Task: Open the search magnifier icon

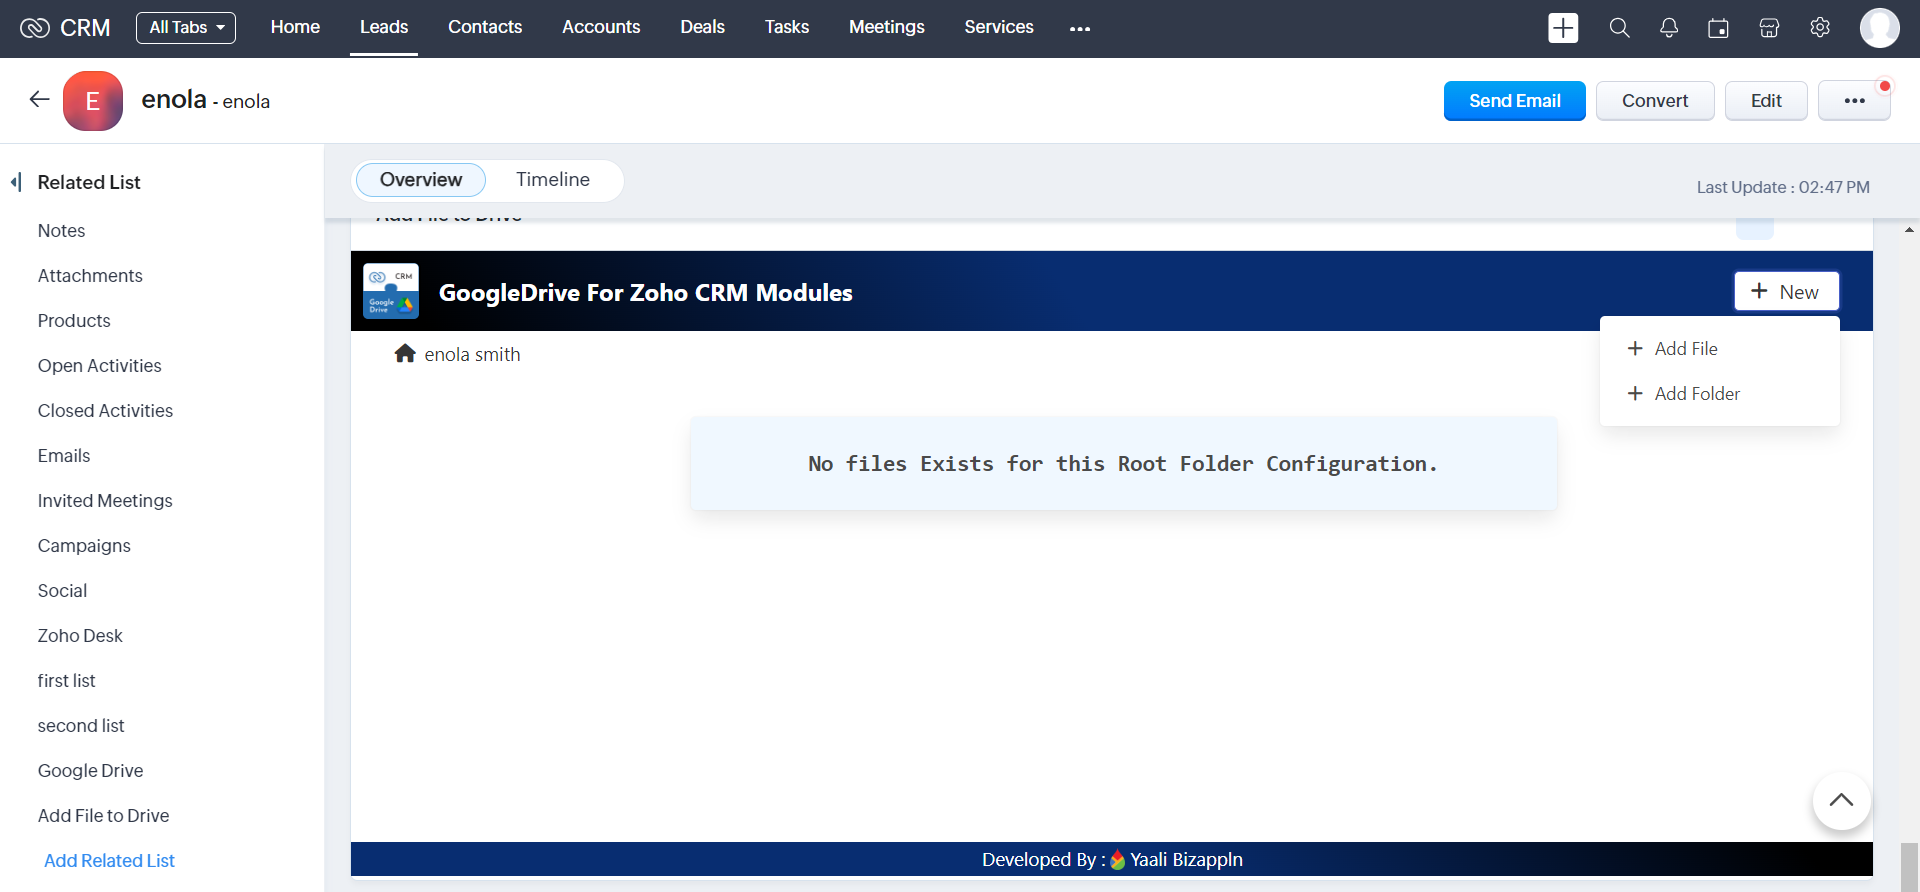Action: click(x=1619, y=28)
